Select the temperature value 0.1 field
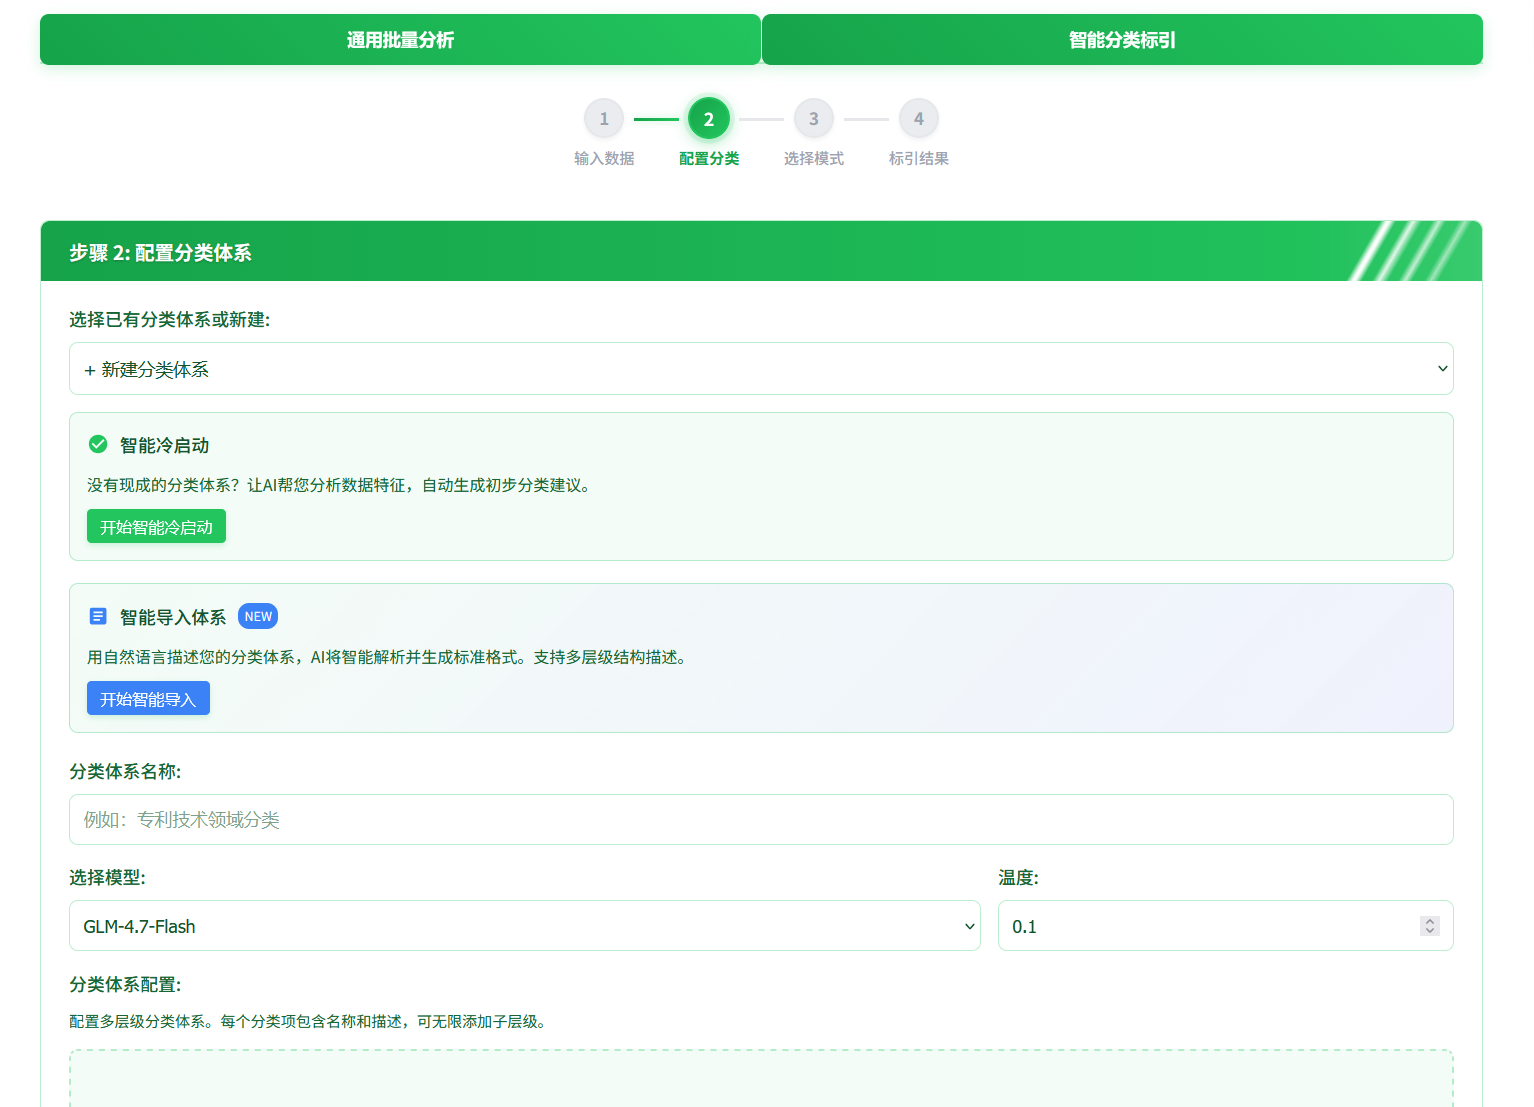The height and width of the screenshot is (1107, 1534). [x=1200, y=925]
